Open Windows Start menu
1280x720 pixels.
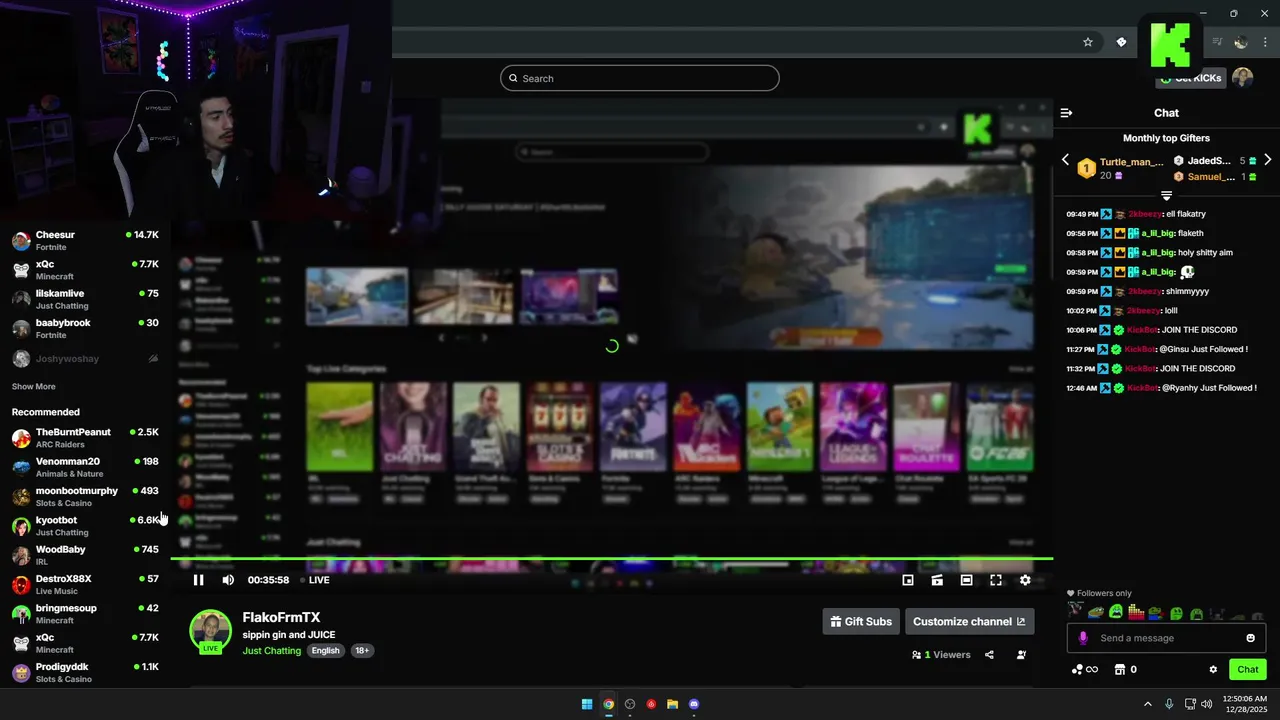[x=587, y=704]
